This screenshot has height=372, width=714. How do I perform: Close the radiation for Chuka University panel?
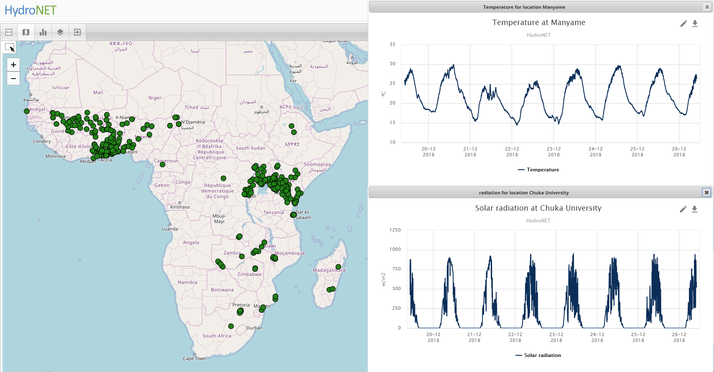tap(706, 193)
